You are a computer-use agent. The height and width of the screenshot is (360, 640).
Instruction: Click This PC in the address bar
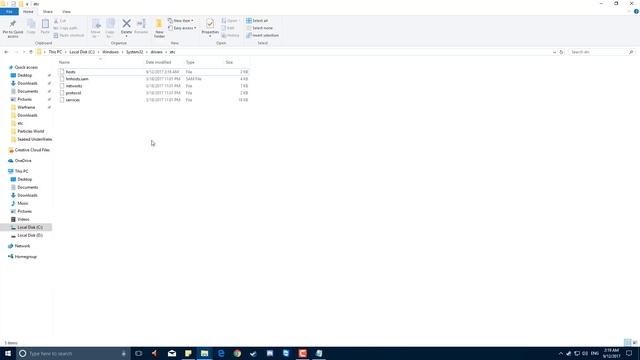55,52
